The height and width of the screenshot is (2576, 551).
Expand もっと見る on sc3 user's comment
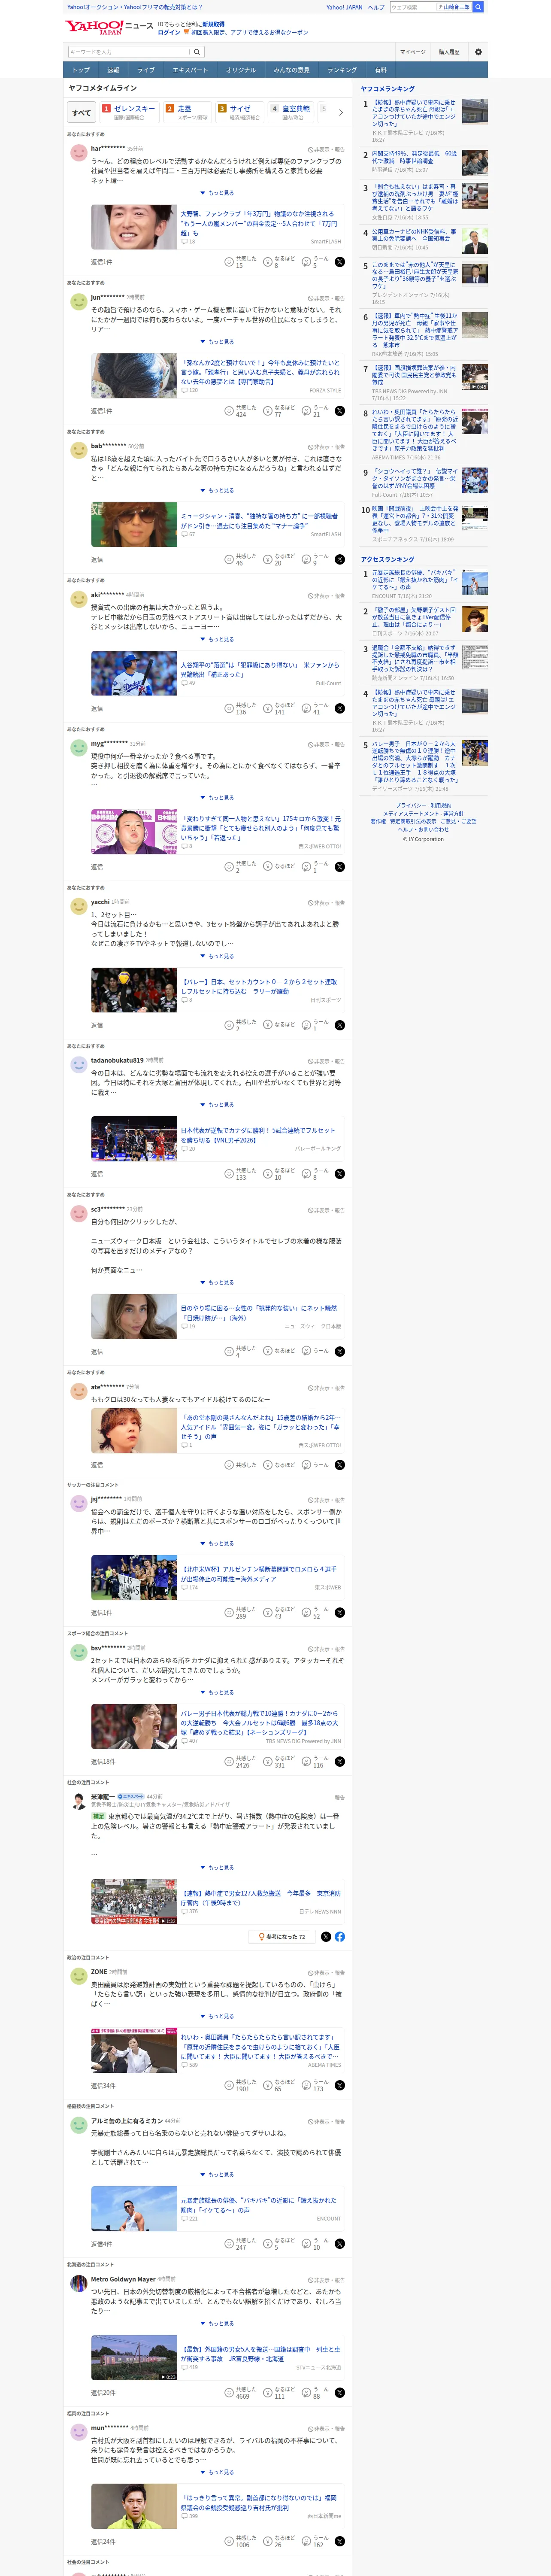pos(218,1282)
